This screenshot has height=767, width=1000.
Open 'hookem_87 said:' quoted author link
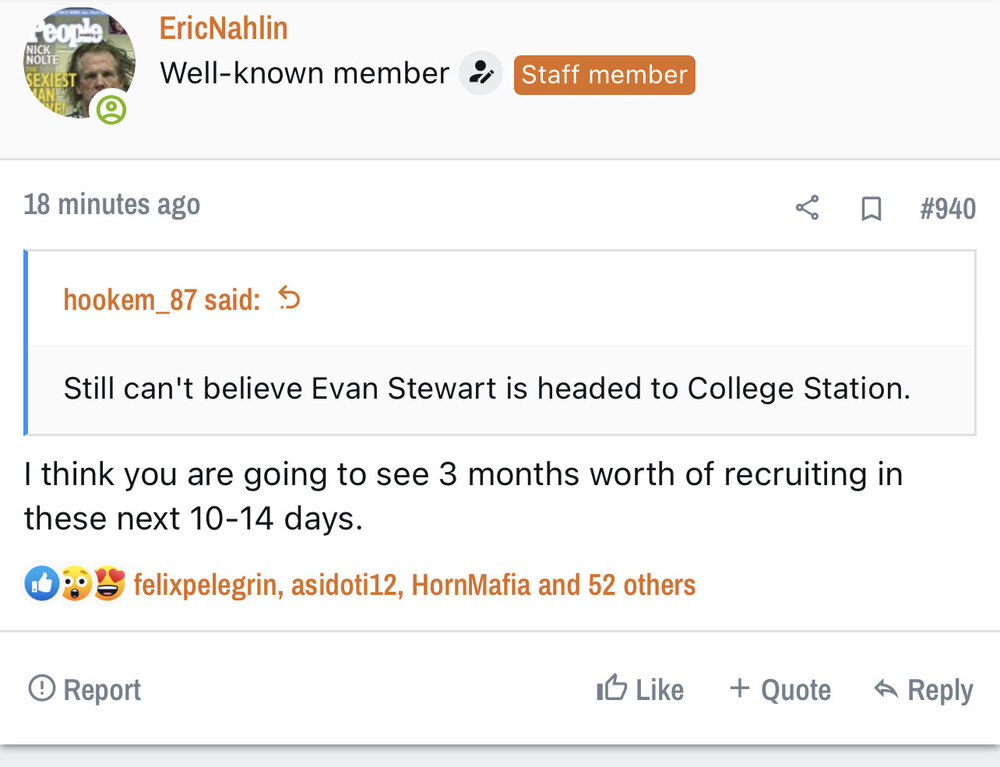pyautogui.click(x=161, y=299)
